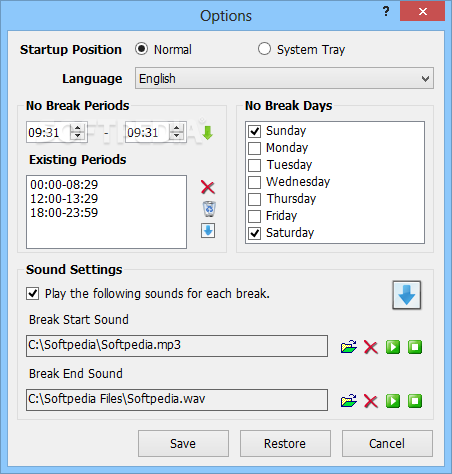Click the Restore button
Image resolution: width=452 pixels, height=474 pixels.
[285, 443]
